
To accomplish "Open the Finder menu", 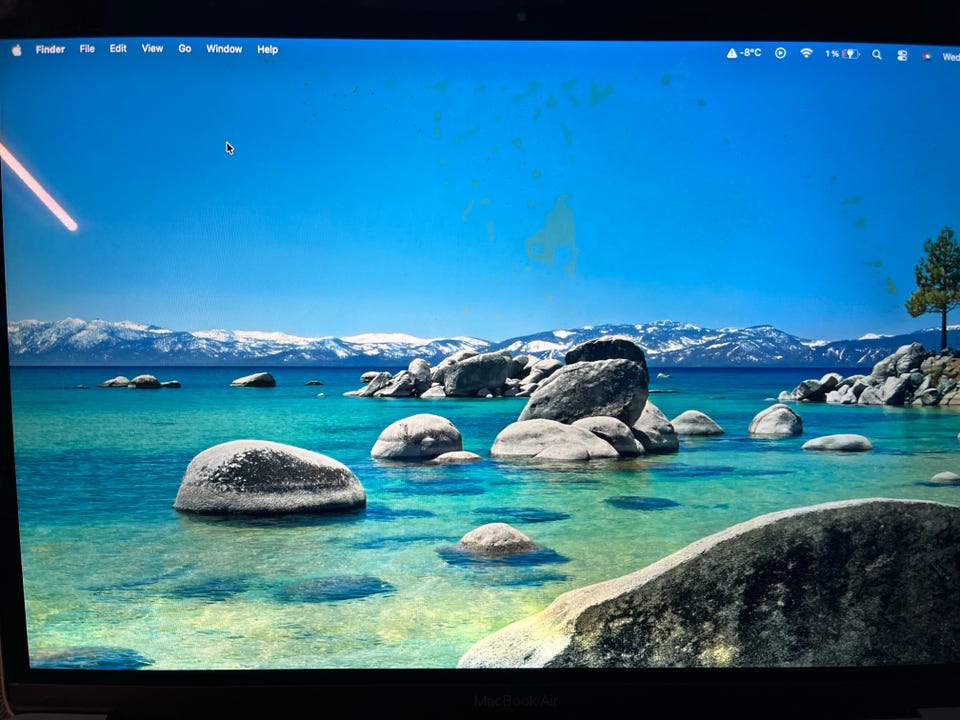I will pyautogui.click(x=50, y=50).
